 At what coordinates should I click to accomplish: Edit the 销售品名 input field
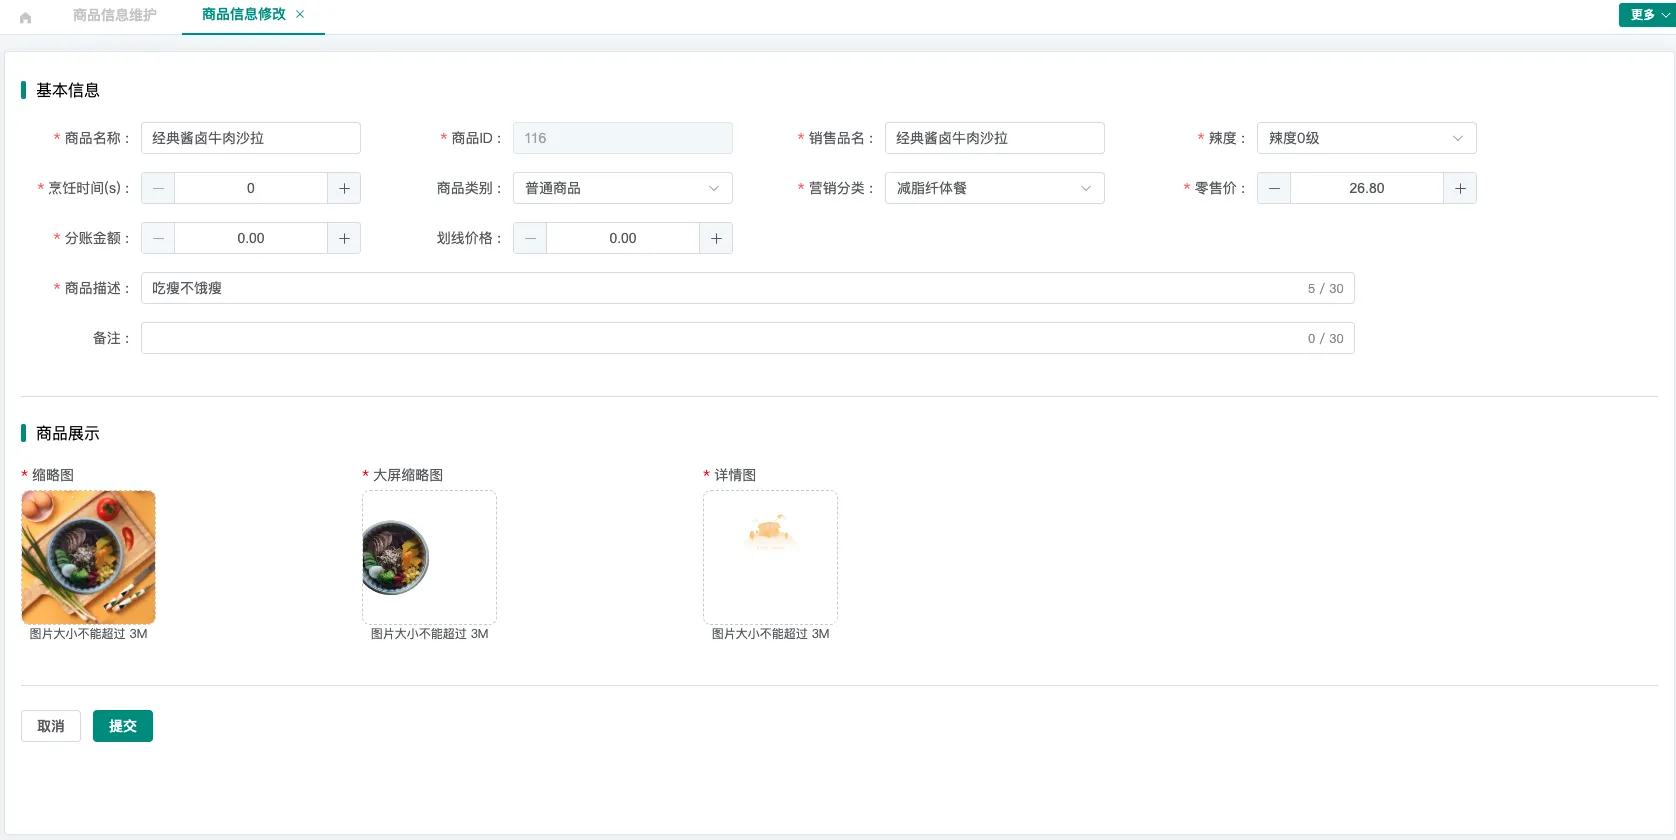click(995, 138)
